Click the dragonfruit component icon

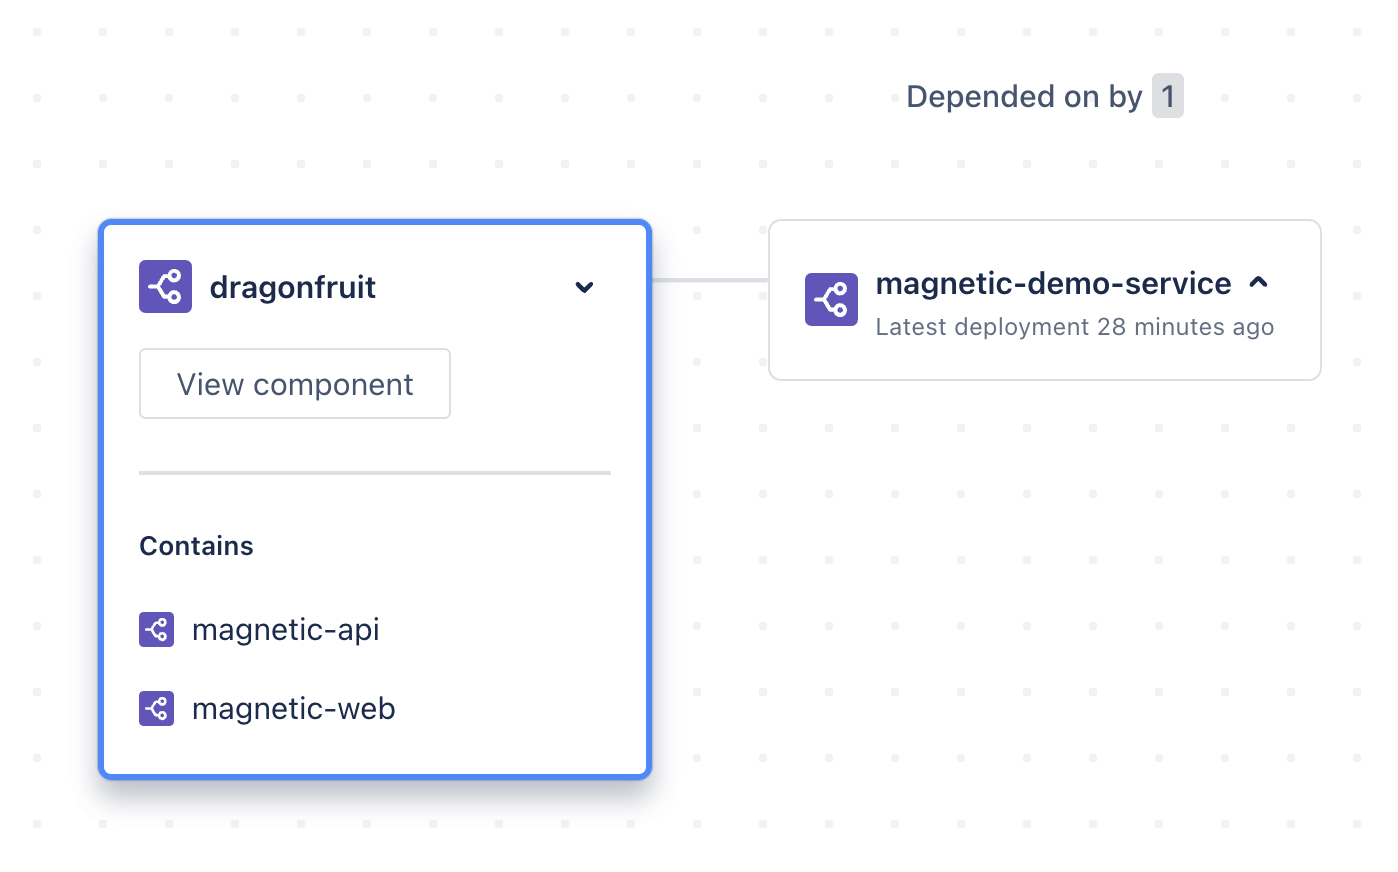point(165,286)
